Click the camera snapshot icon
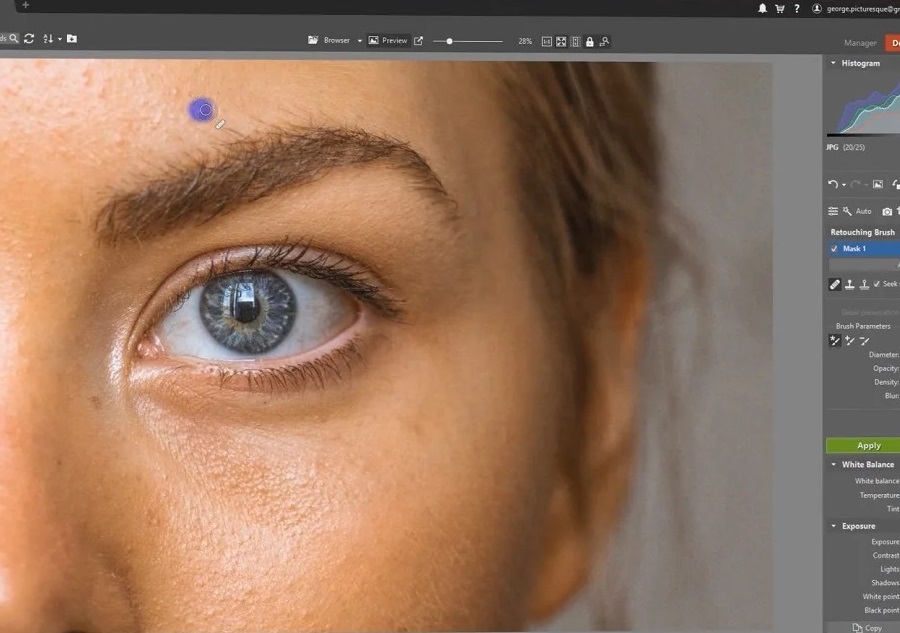This screenshot has height=633, width=900. (887, 212)
